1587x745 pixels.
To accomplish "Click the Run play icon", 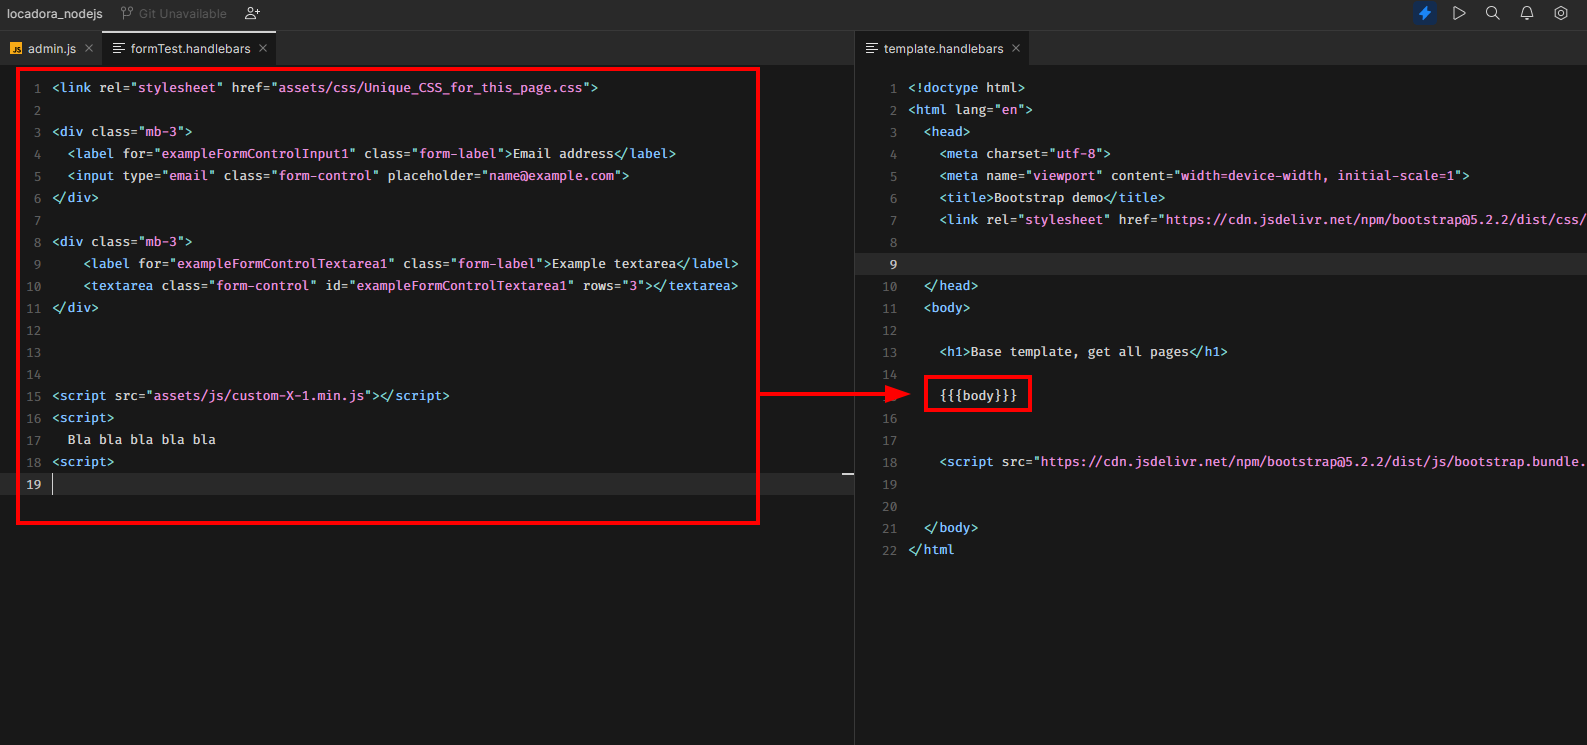I will click(x=1459, y=13).
